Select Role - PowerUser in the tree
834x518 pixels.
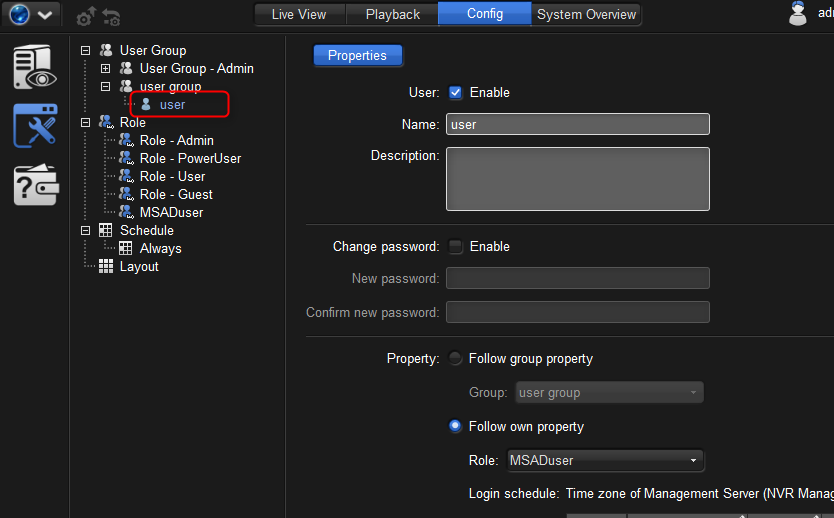click(x=190, y=158)
